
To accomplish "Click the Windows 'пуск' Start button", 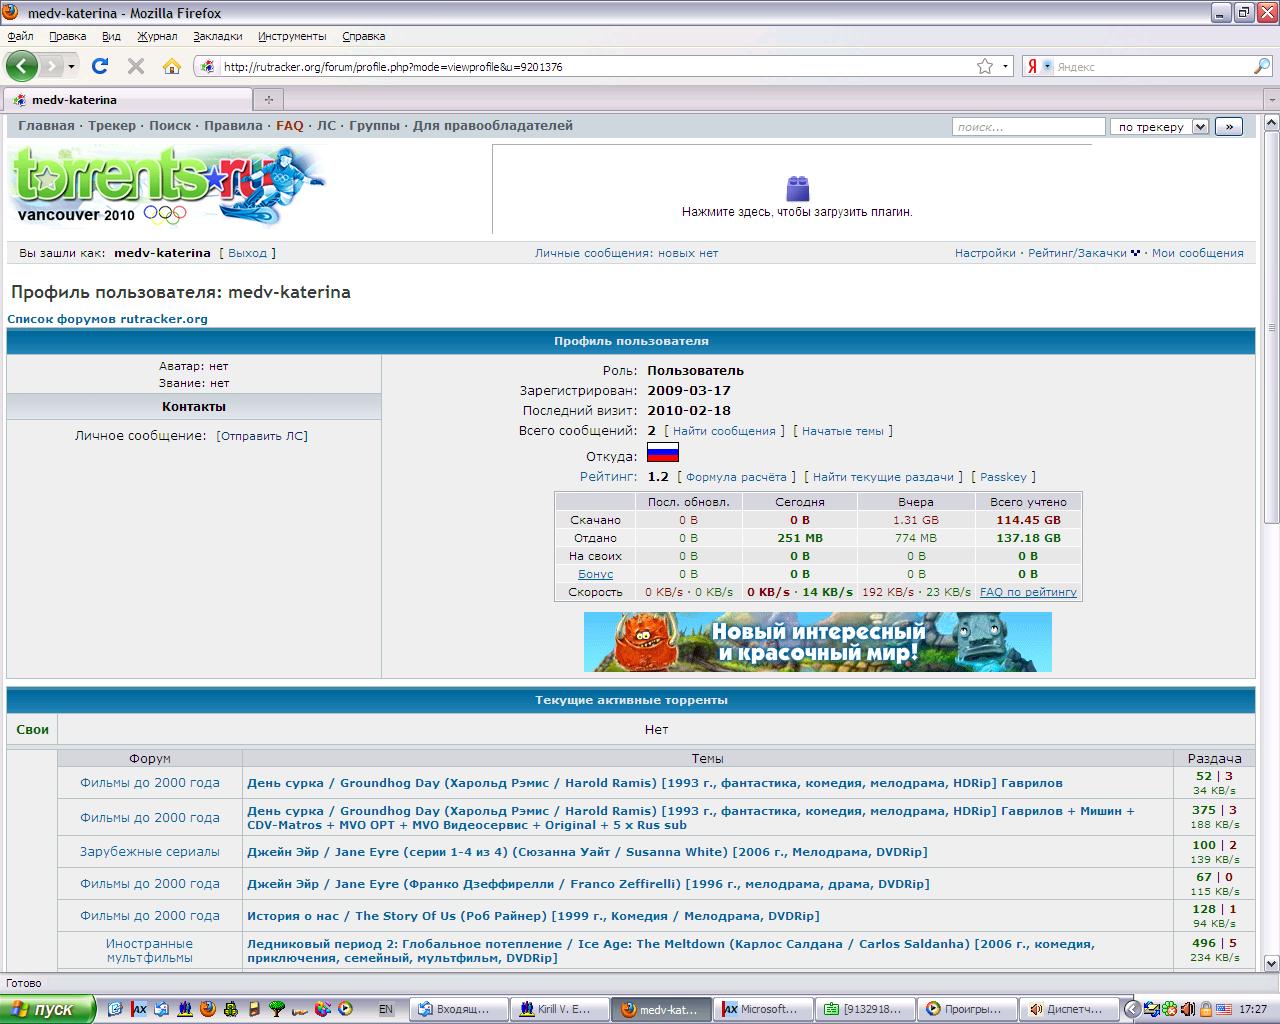I will tap(47, 1009).
